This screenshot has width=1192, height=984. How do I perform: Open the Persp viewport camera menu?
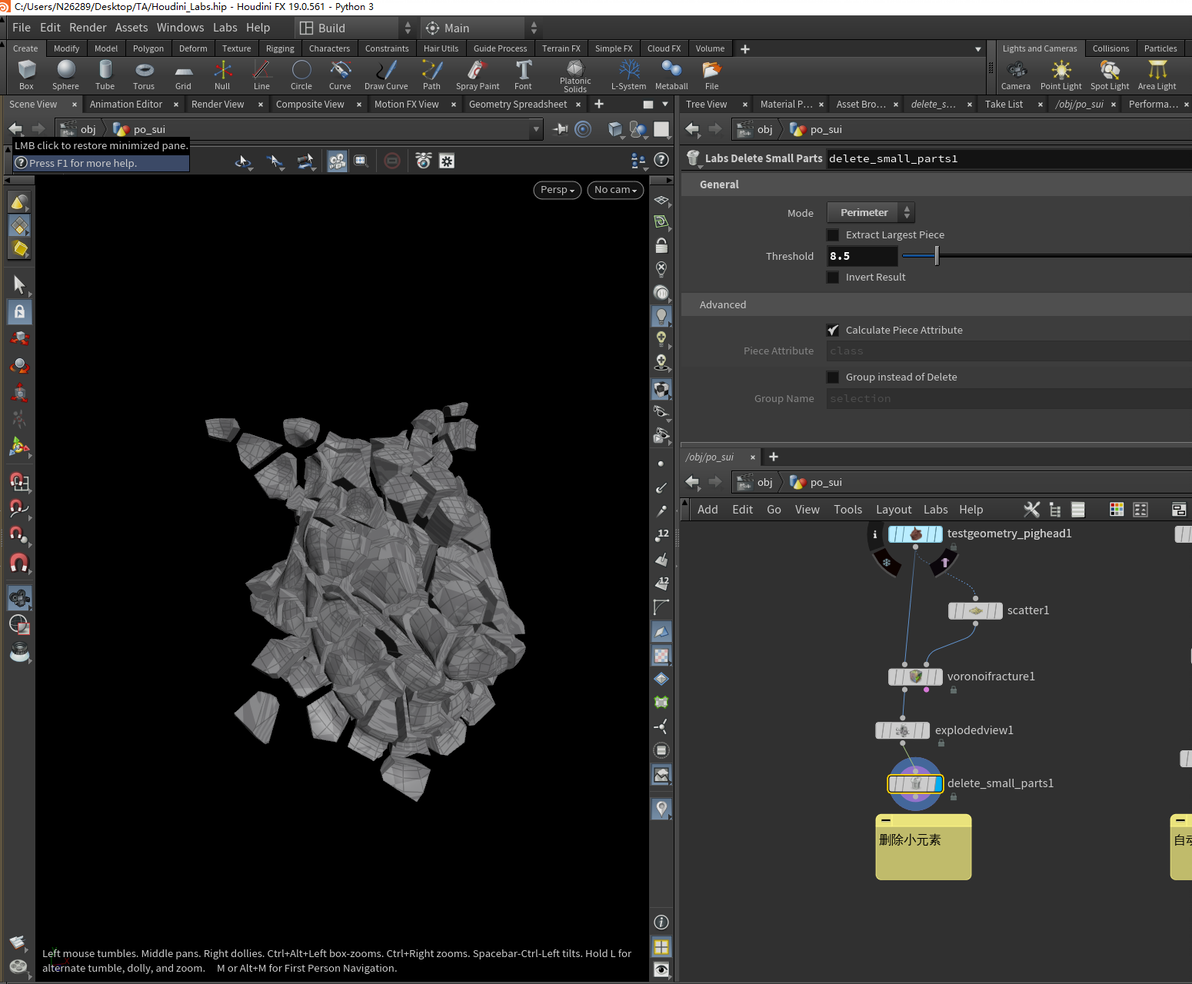point(557,190)
